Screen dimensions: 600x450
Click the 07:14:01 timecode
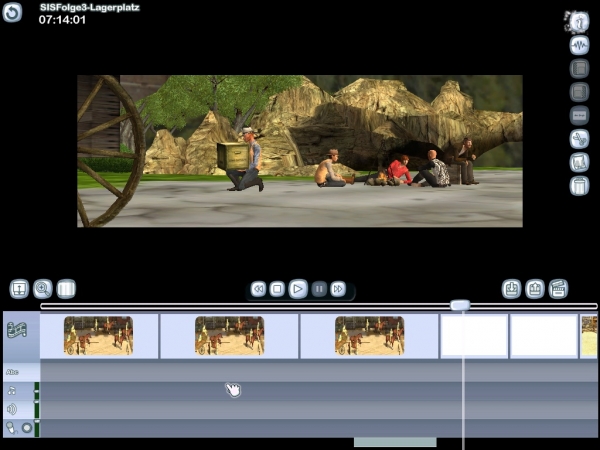point(62,20)
